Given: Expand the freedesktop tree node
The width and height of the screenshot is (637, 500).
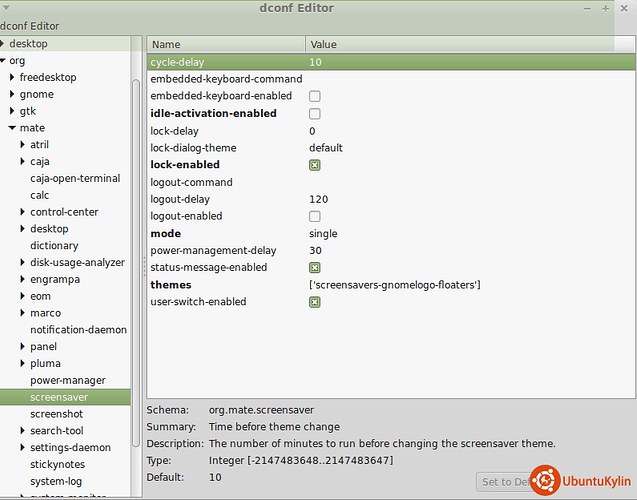Looking at the screenshot, I should (x=12, y=77).
